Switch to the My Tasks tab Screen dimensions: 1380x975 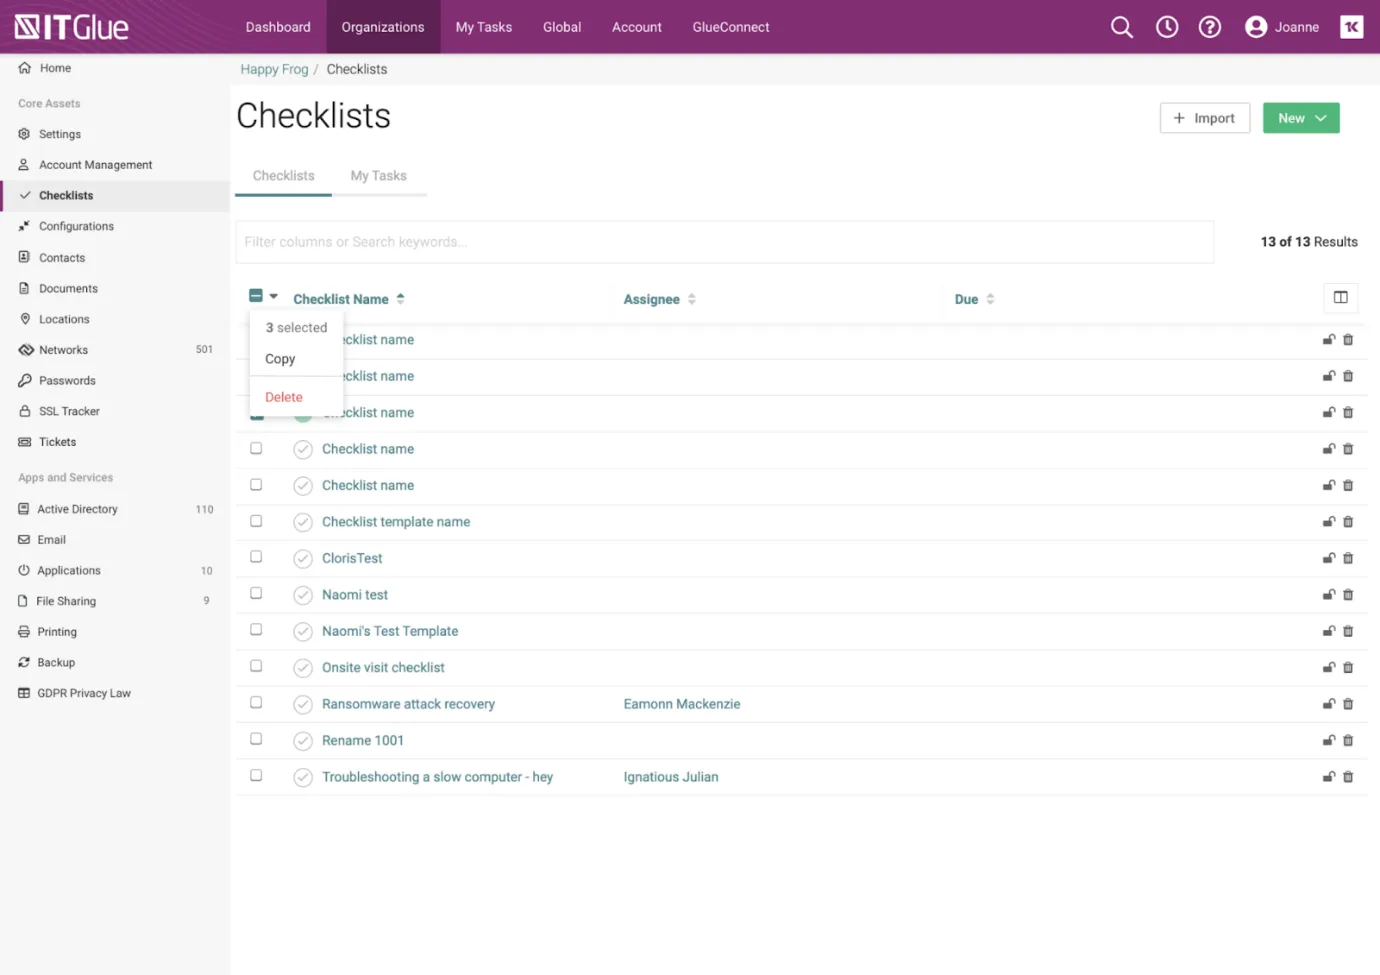(378, 176)
